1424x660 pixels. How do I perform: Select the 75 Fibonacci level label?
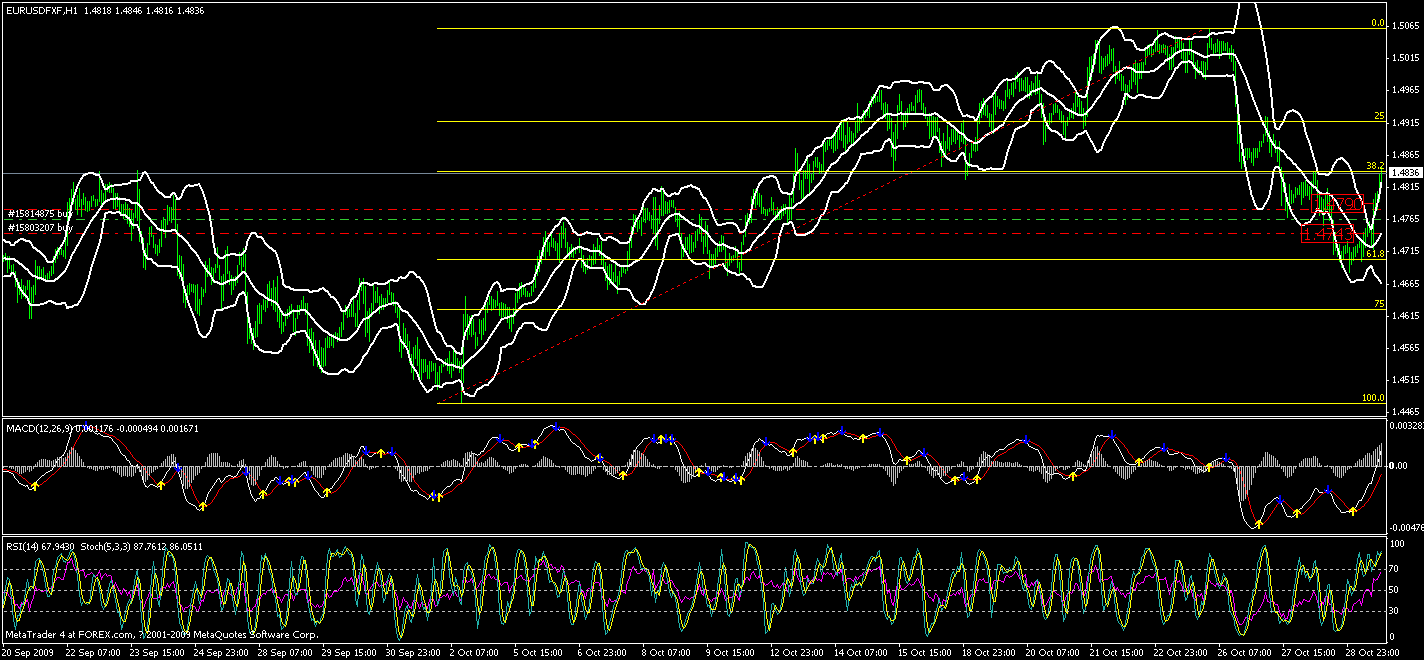pyautogui.click(x=1378, y=303)
